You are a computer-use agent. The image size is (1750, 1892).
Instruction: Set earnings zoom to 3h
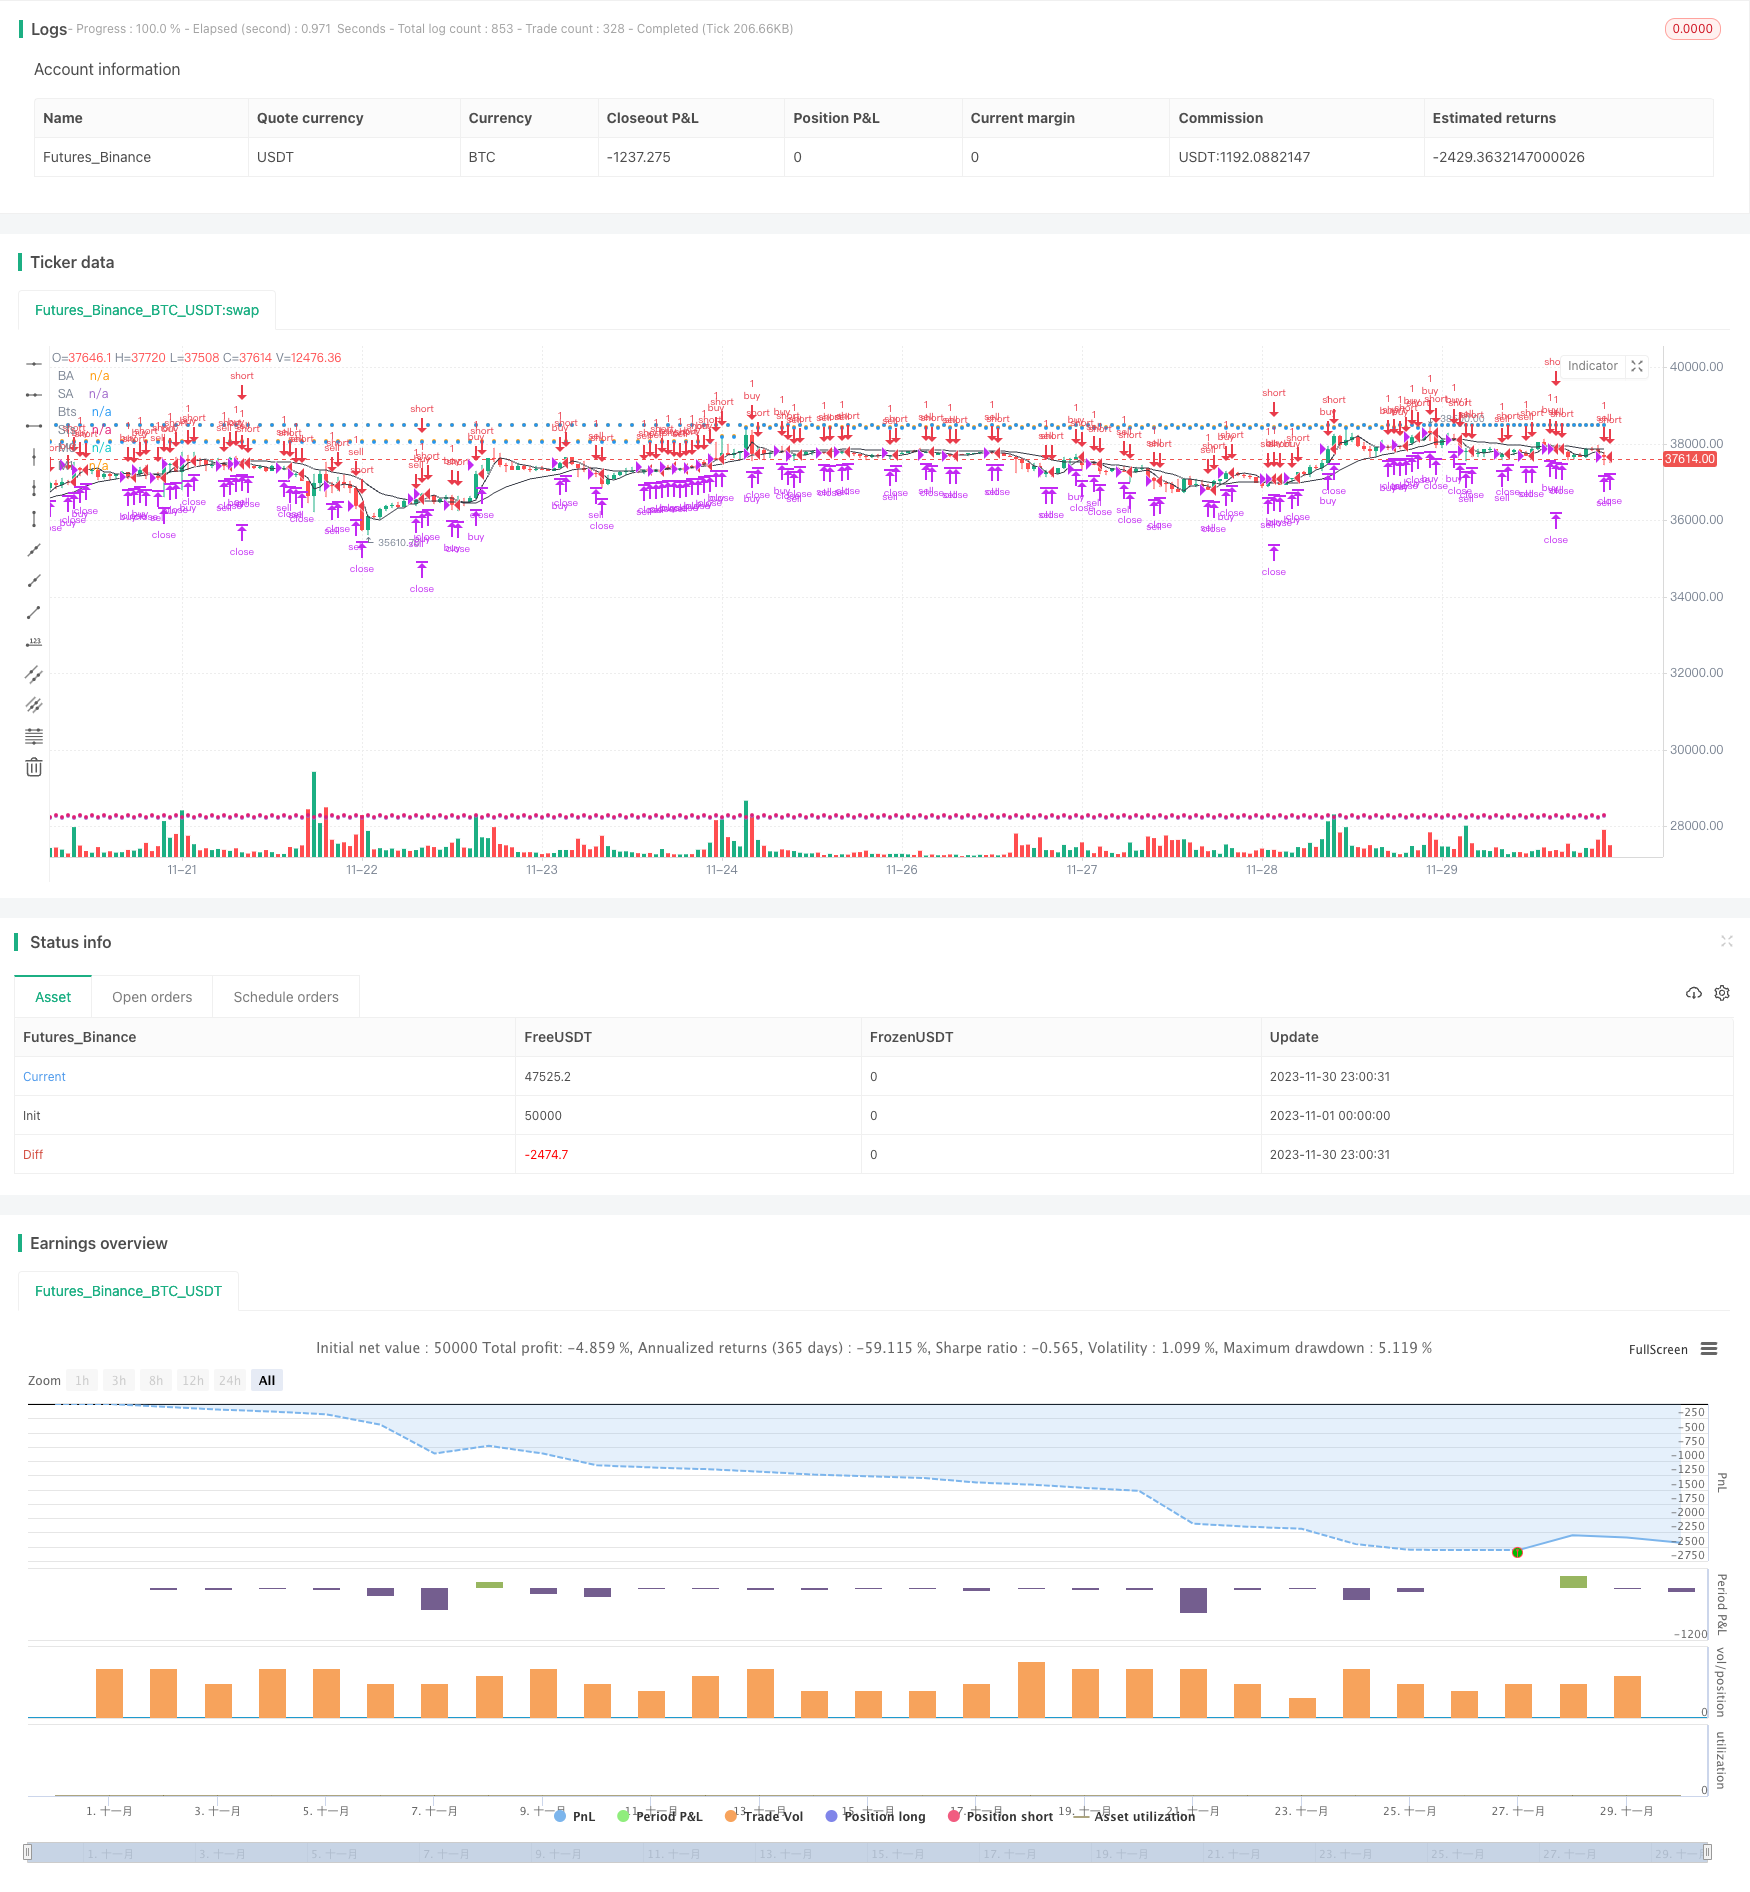119,1381
